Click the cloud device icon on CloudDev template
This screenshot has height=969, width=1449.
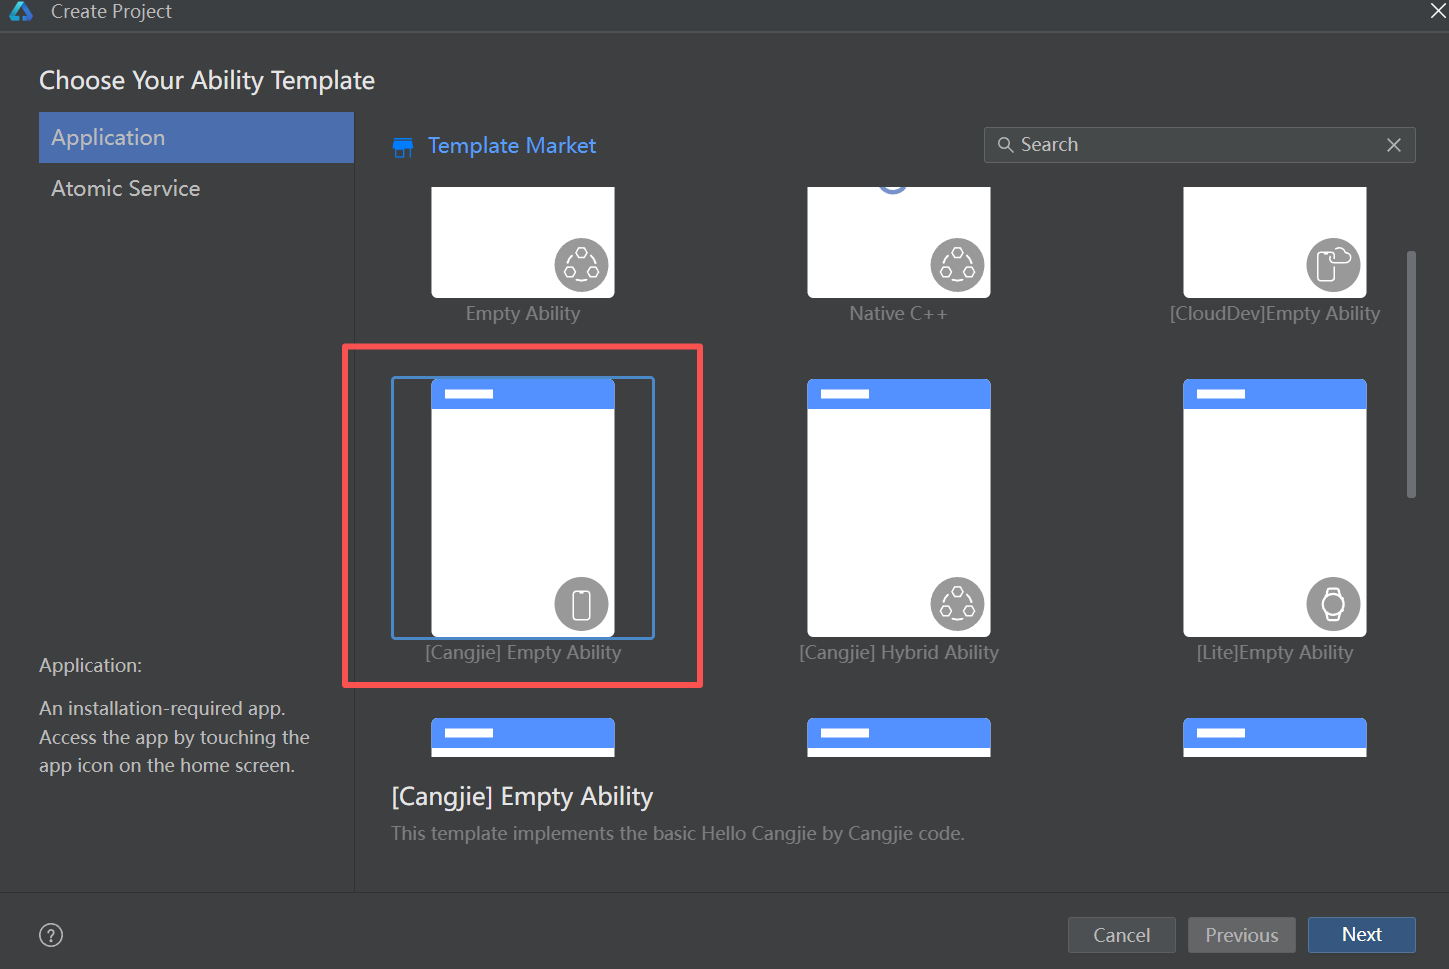point(1334,265)
